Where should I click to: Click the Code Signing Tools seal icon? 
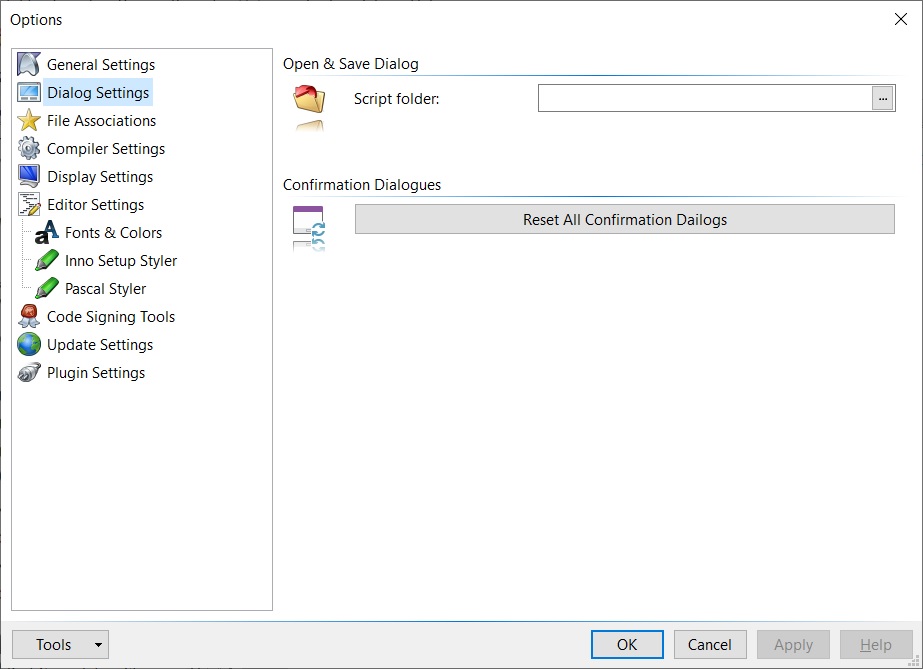pyautogui.click(x=28, y=316)
